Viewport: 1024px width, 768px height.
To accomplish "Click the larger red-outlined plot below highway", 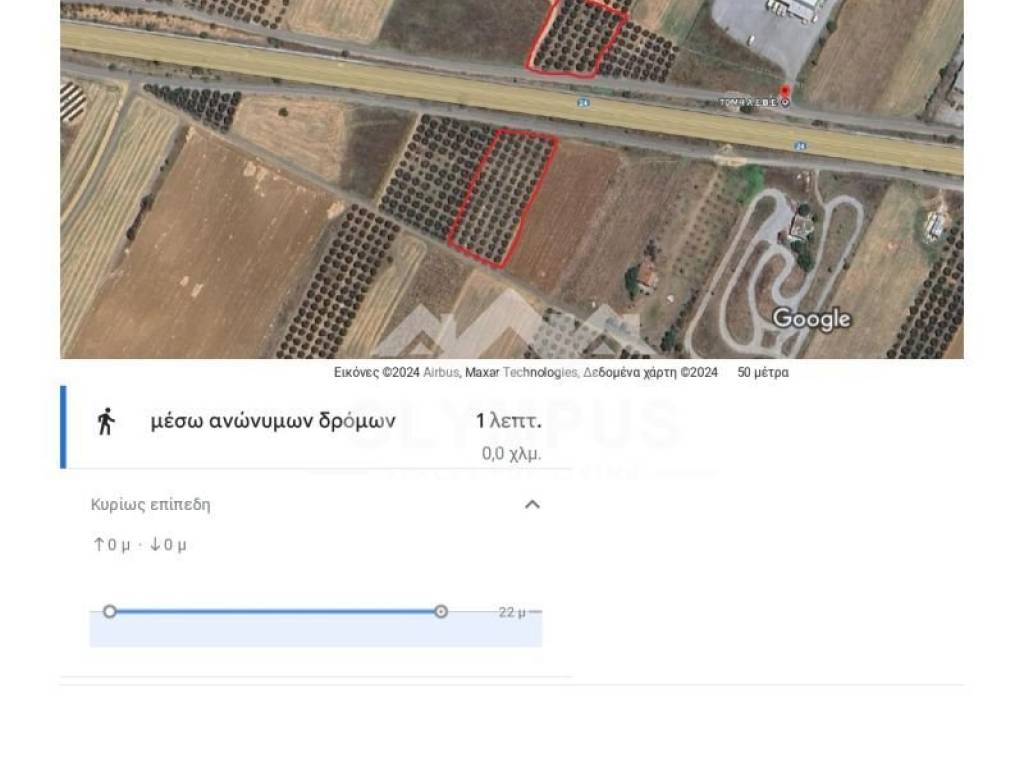I will tap(501, 198).
